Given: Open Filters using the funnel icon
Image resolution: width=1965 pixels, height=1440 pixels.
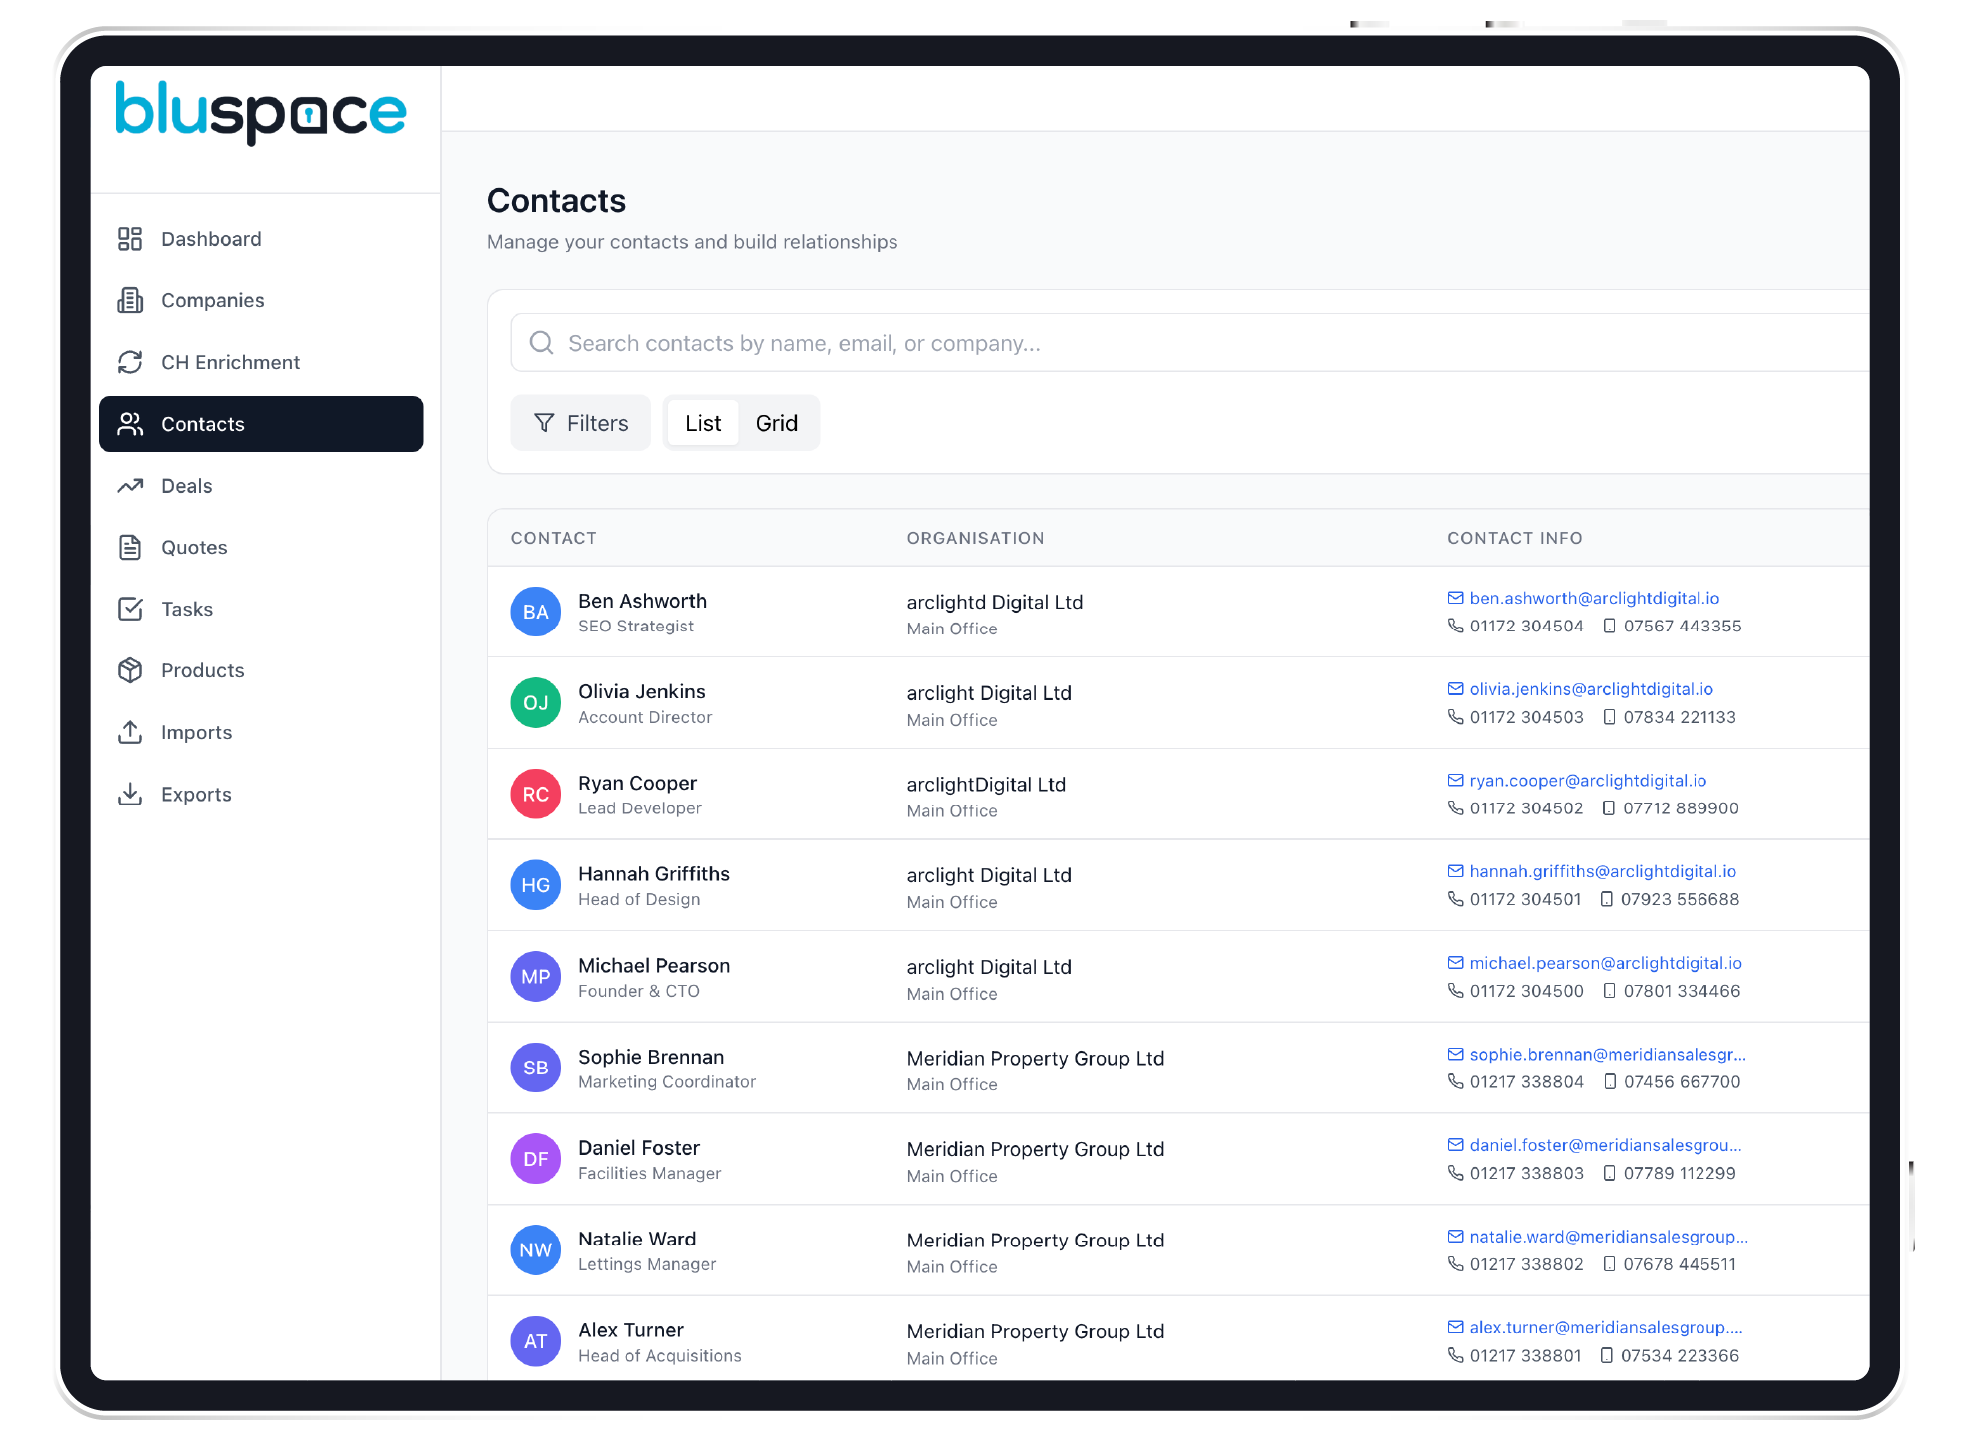Looking at the screenshot, I should (x=545, y=423).
